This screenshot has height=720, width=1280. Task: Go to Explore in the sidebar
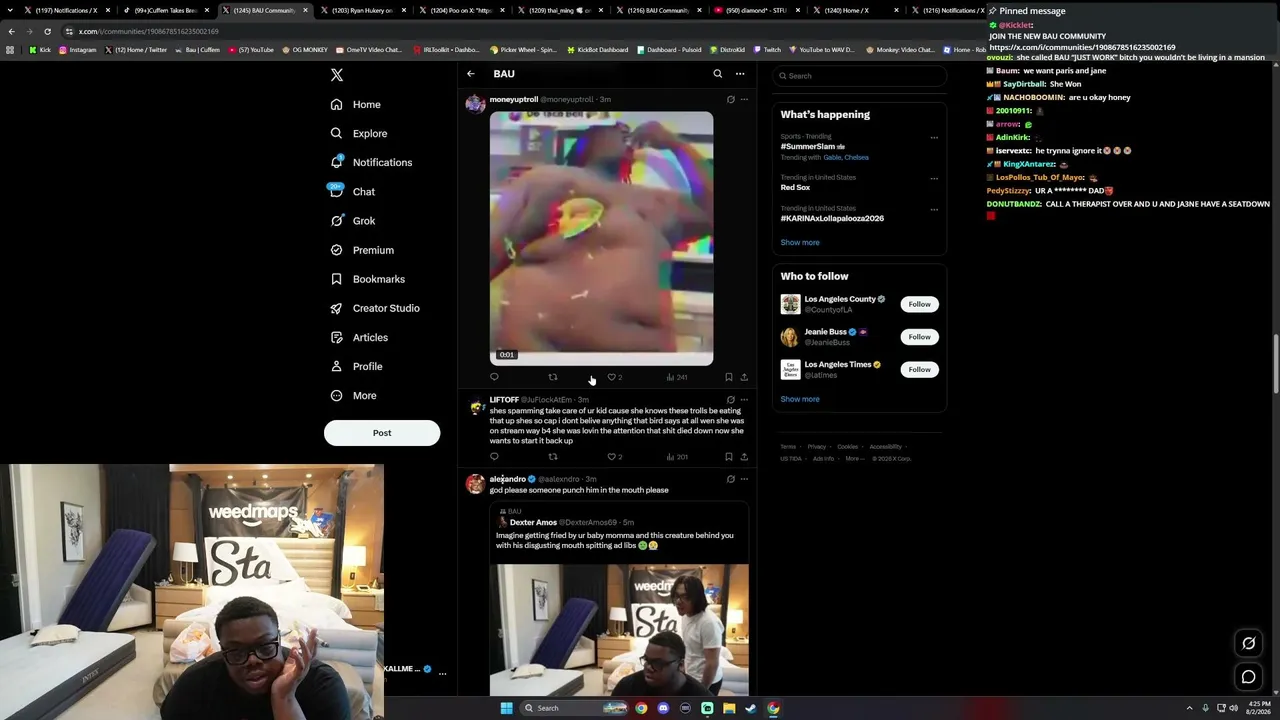[x=358, y=133]
